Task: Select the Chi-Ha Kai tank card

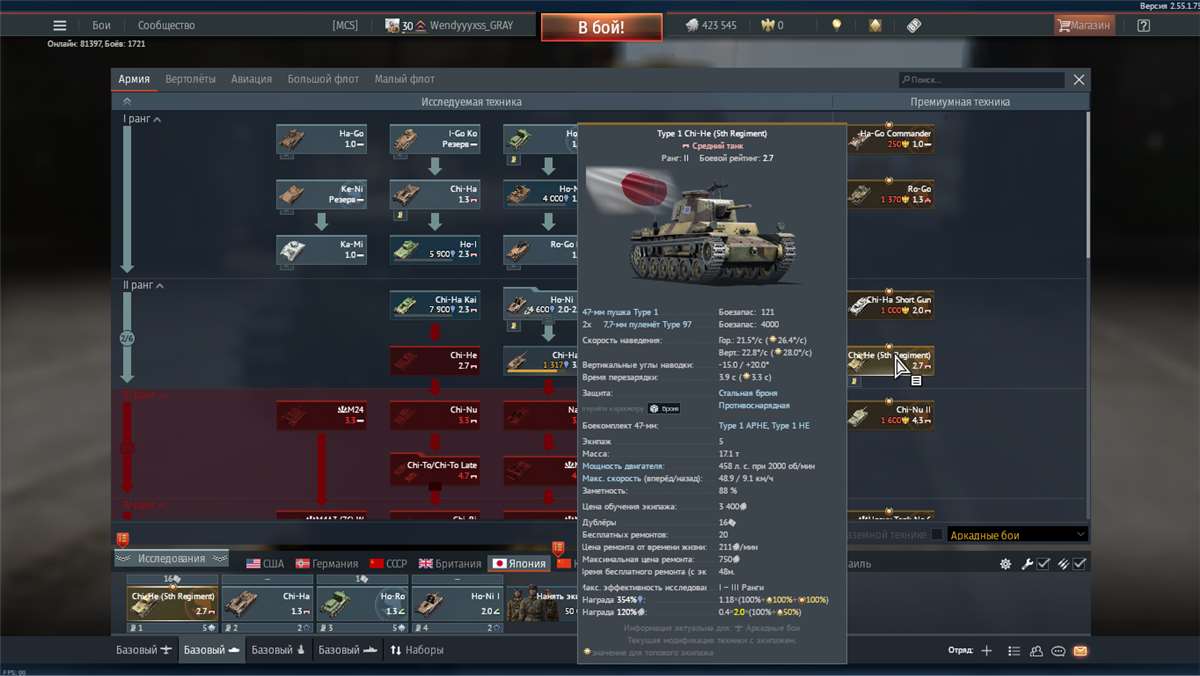Action: pos(435,304)
